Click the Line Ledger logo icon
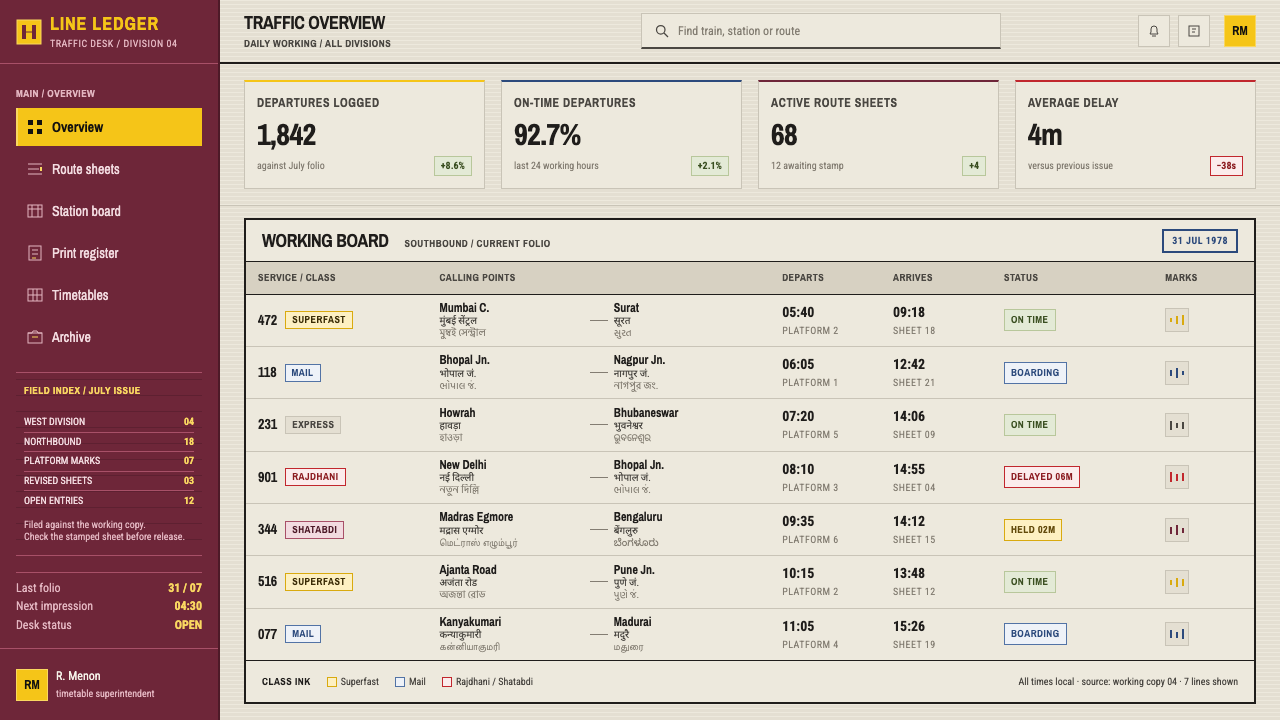The image size is (1280, 720). click(29, 32)
